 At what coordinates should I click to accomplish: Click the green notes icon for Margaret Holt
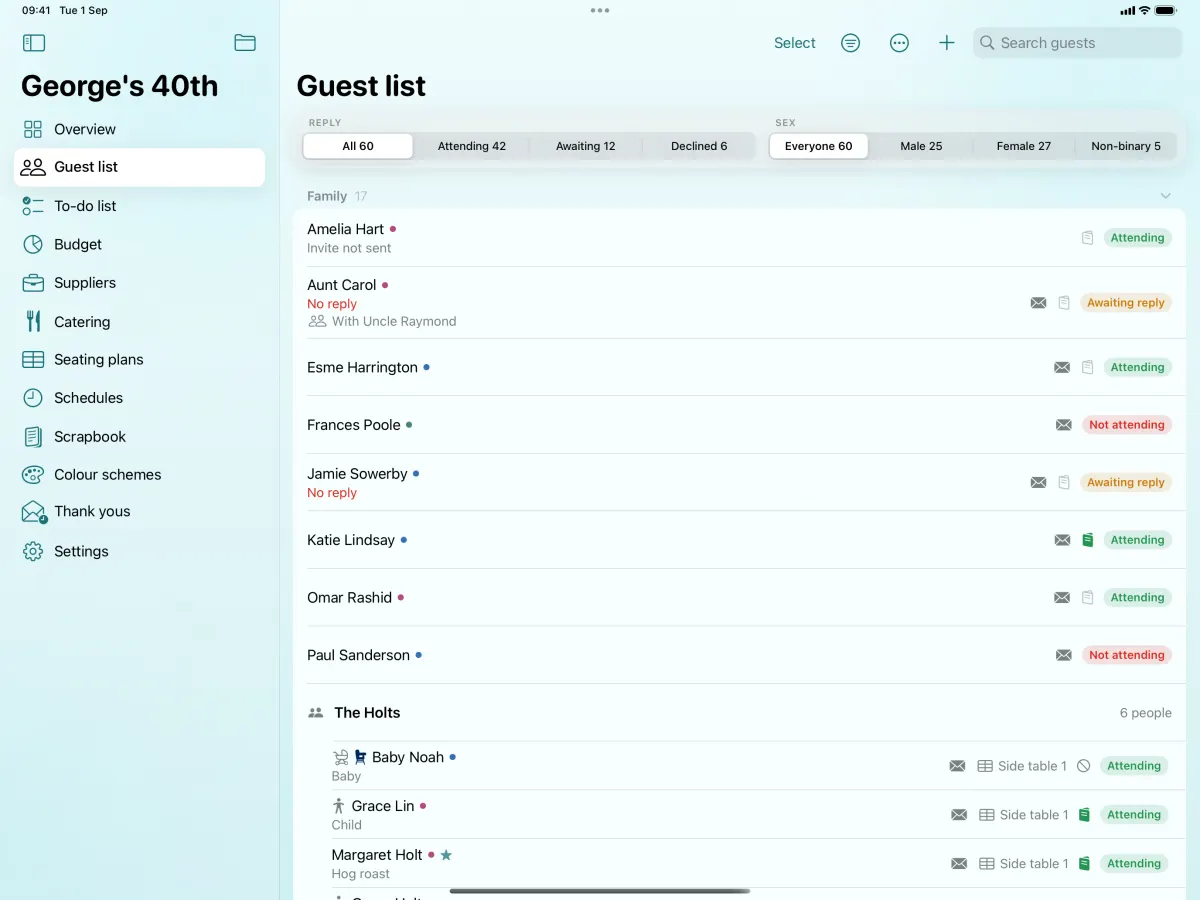click(x=1084, y=864)
